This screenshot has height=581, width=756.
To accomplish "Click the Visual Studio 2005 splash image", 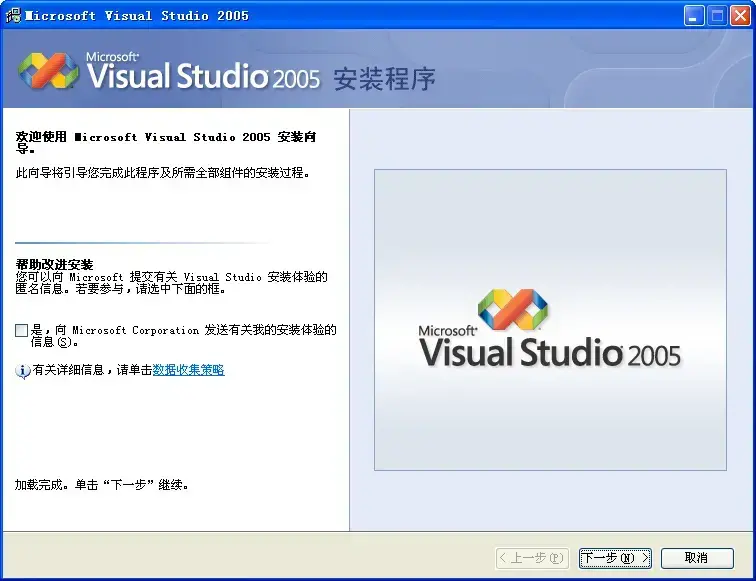I will (x=550, y=320).
